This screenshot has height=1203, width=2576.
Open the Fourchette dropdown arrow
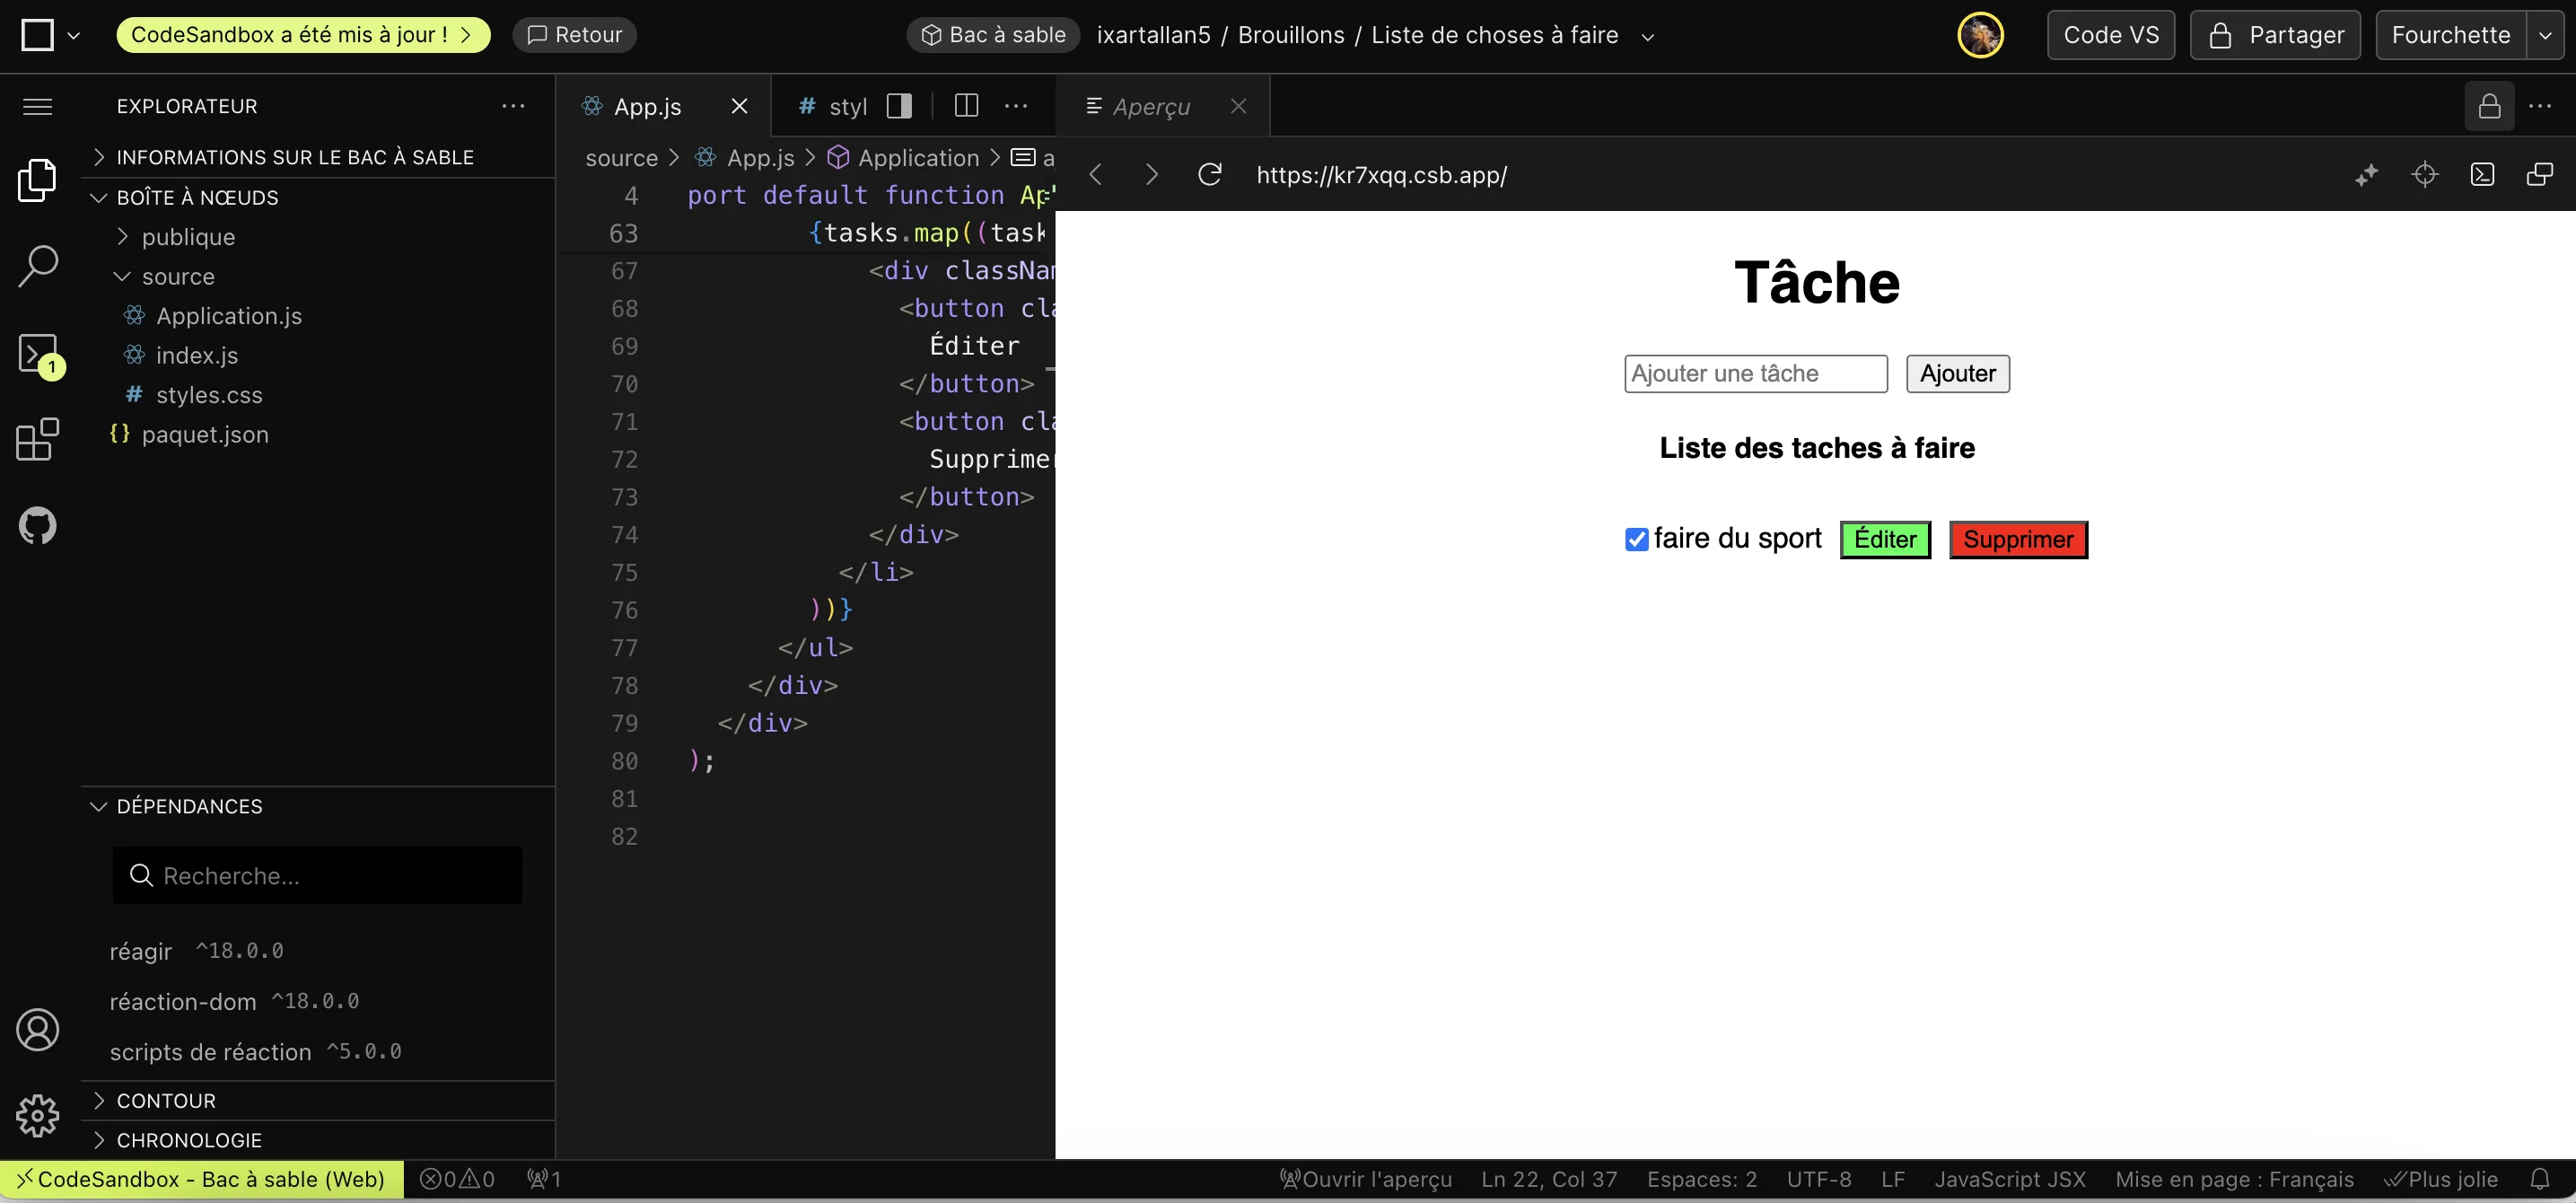pyautogui.click(x=2545, y=36)
